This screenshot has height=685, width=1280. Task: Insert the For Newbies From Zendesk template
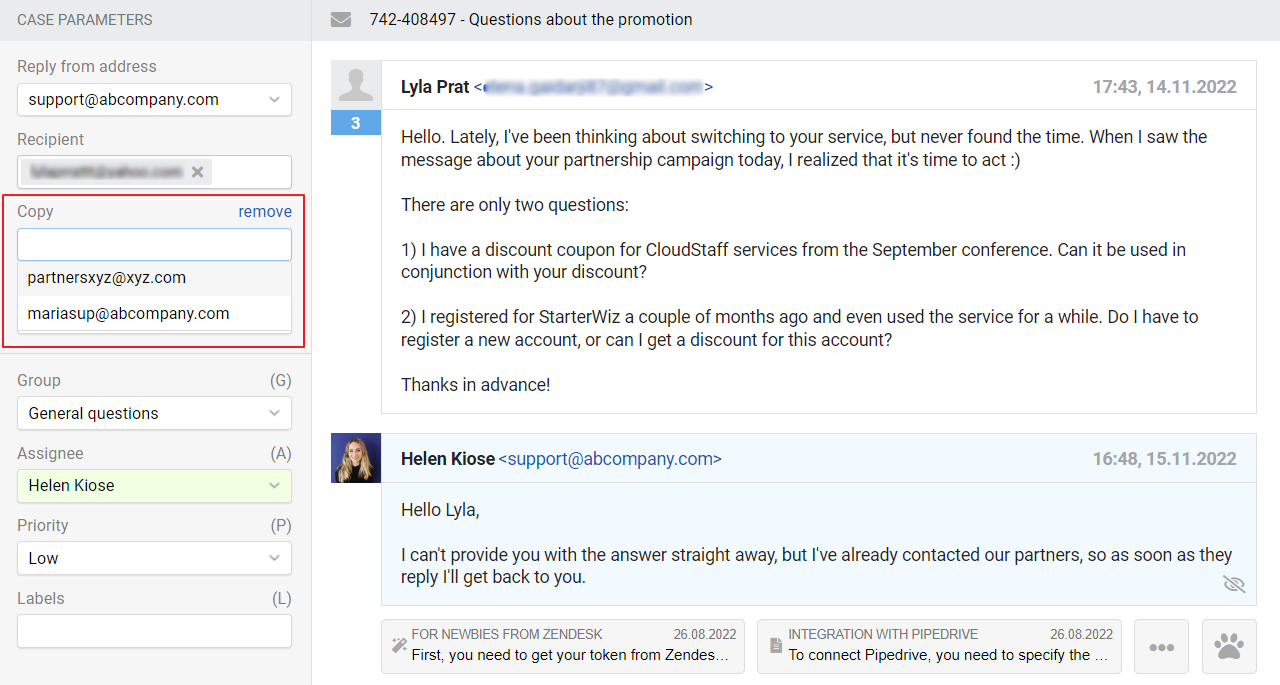tap(563, 646)
